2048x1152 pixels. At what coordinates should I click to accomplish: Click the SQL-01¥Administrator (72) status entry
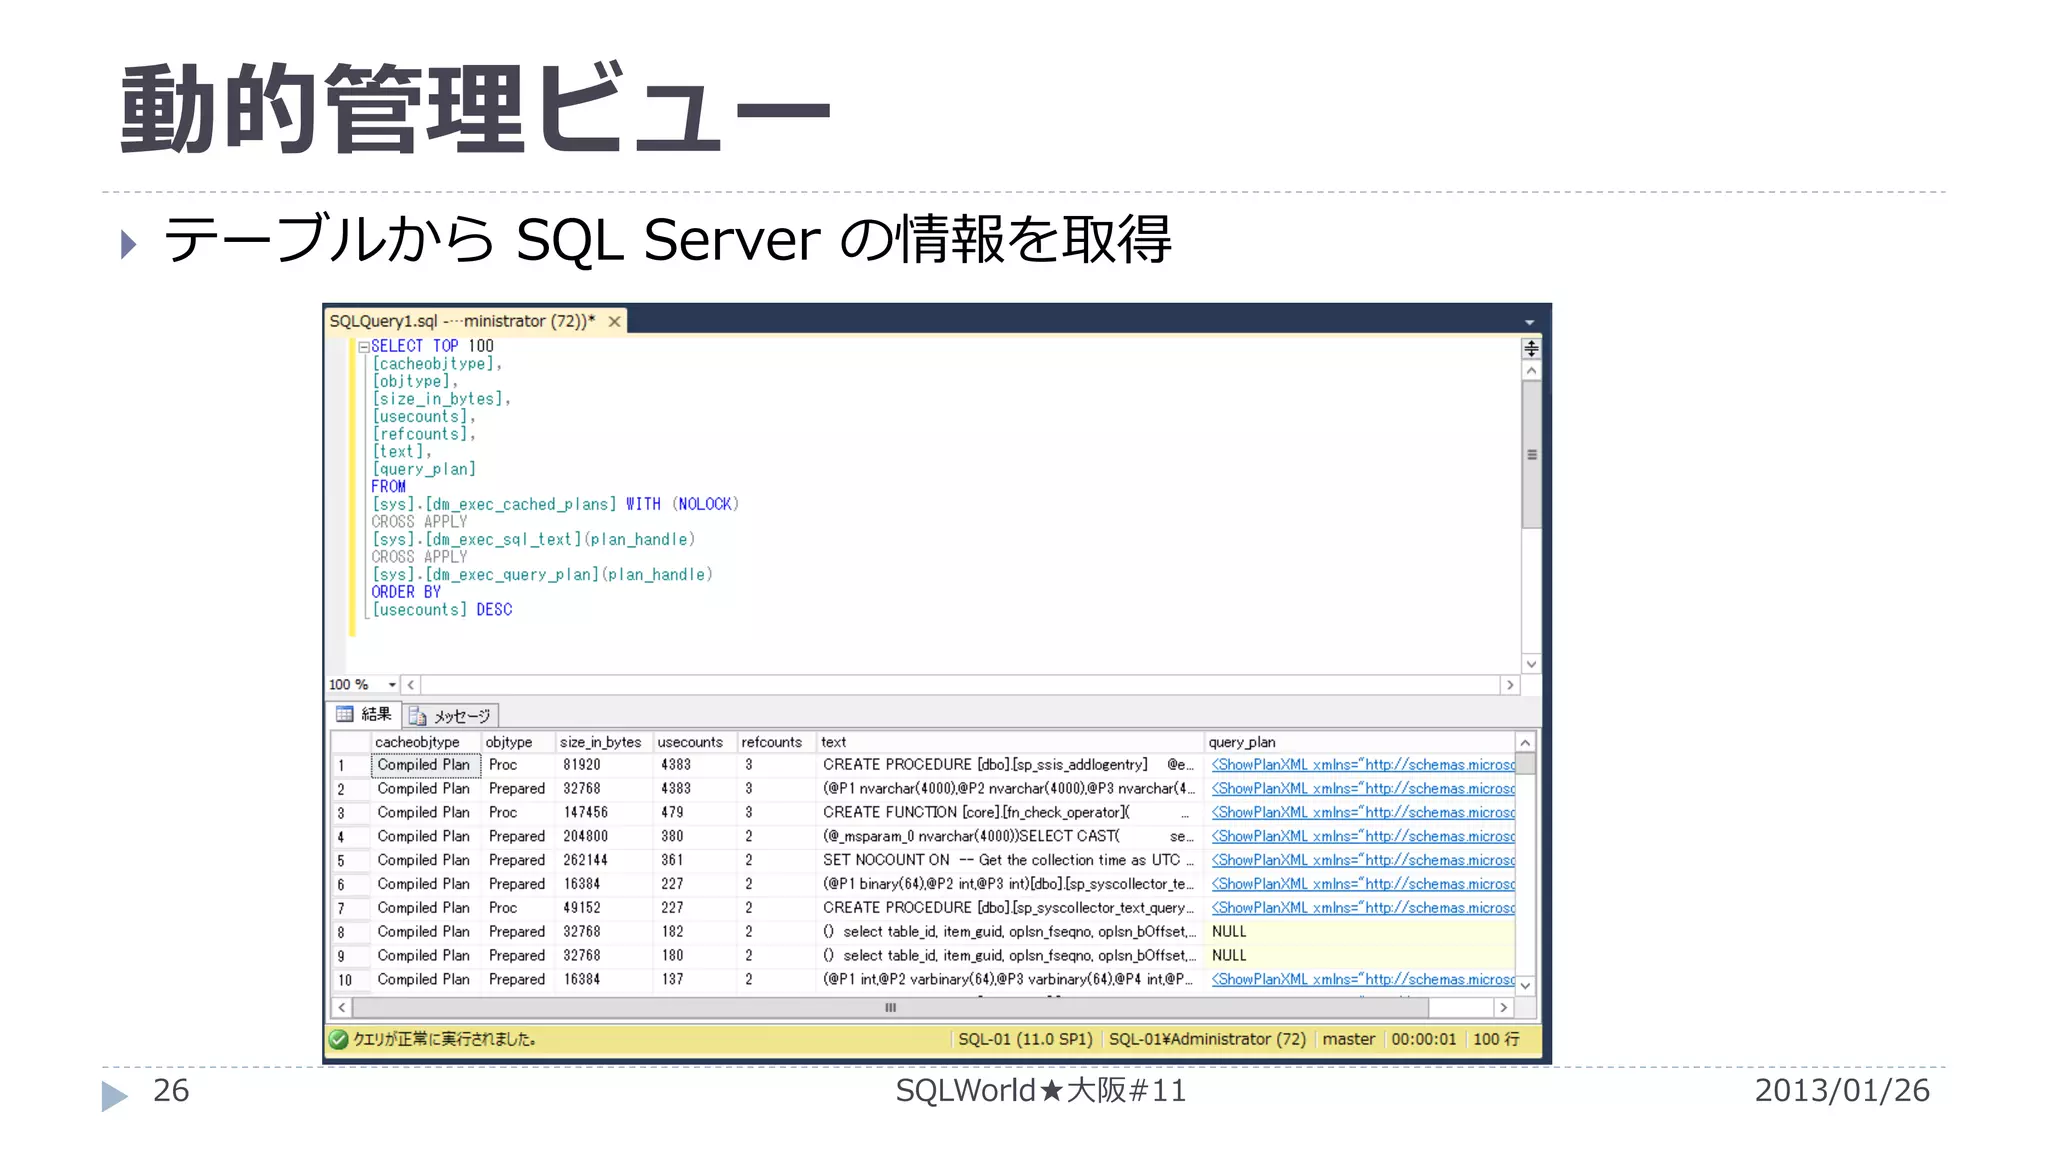(x=1207, y=1040)
